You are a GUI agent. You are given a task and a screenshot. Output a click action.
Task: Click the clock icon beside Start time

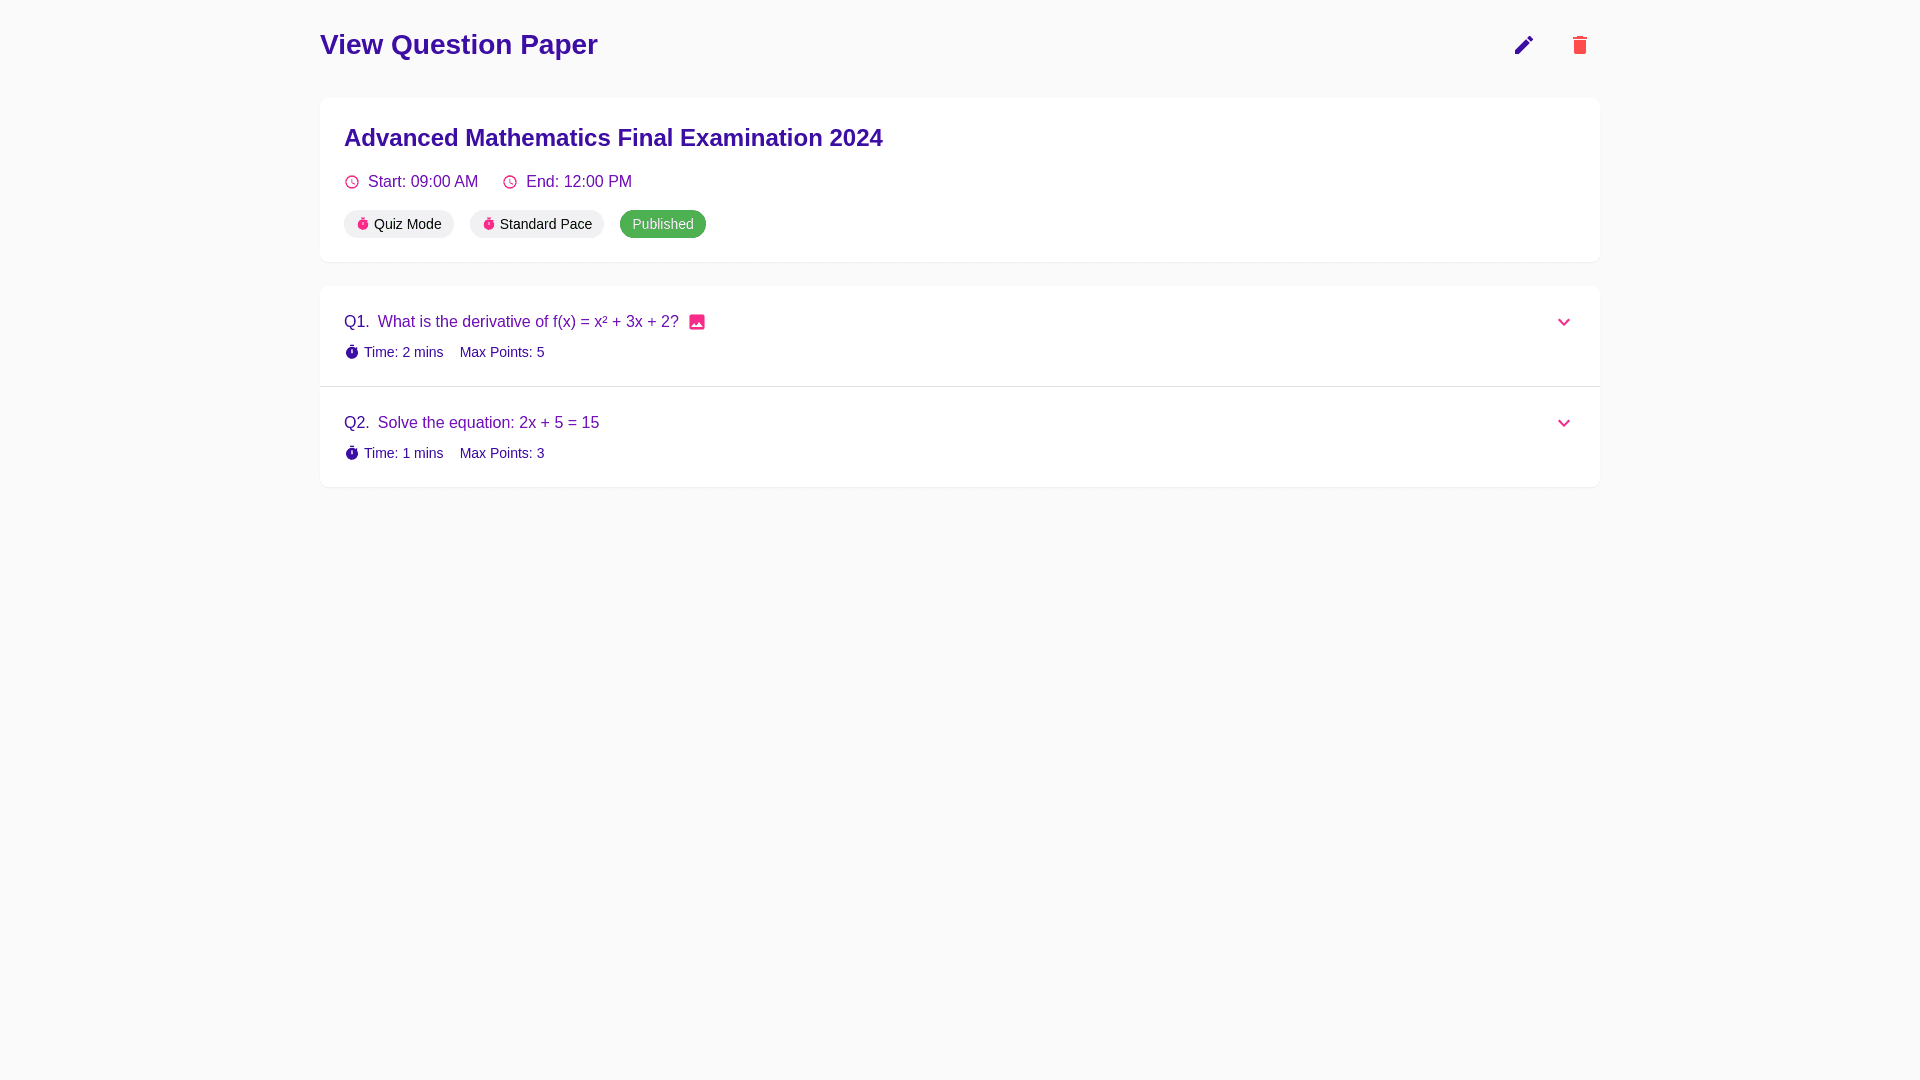[x=352, y=182]
